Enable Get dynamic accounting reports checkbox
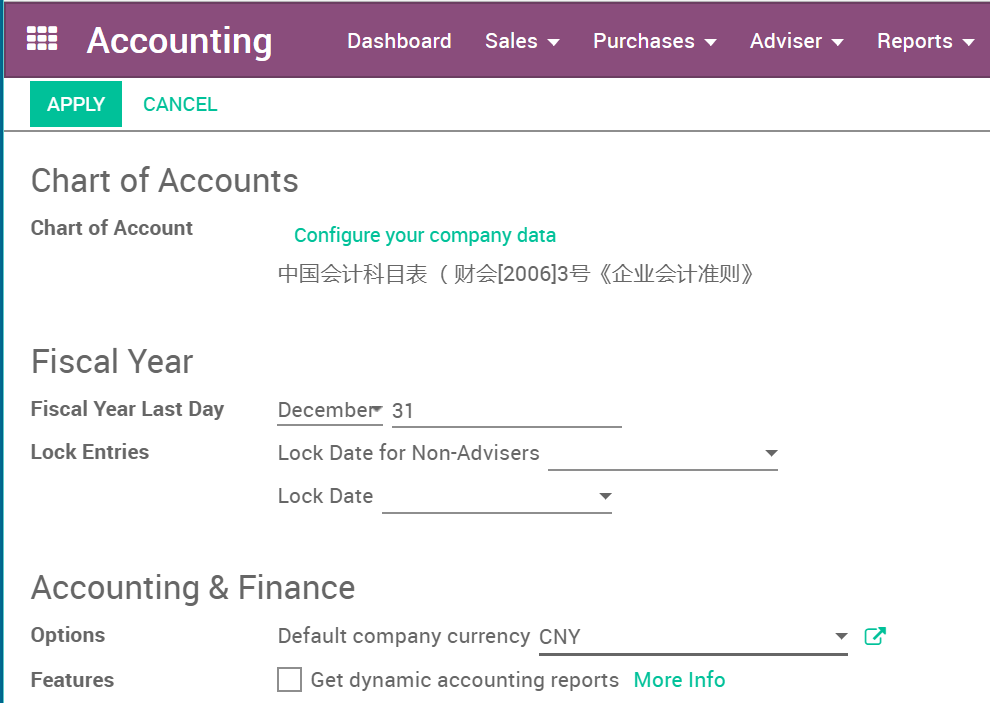This screenshot has height=703, width=990. tap(289, 680)
